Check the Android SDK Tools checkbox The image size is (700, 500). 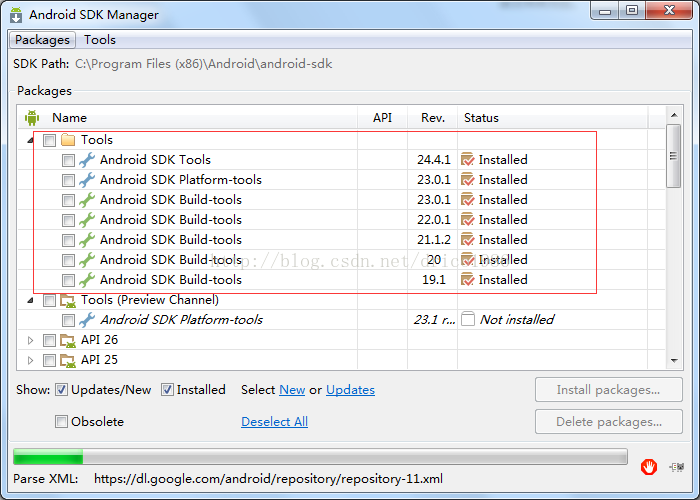(68, 160)
